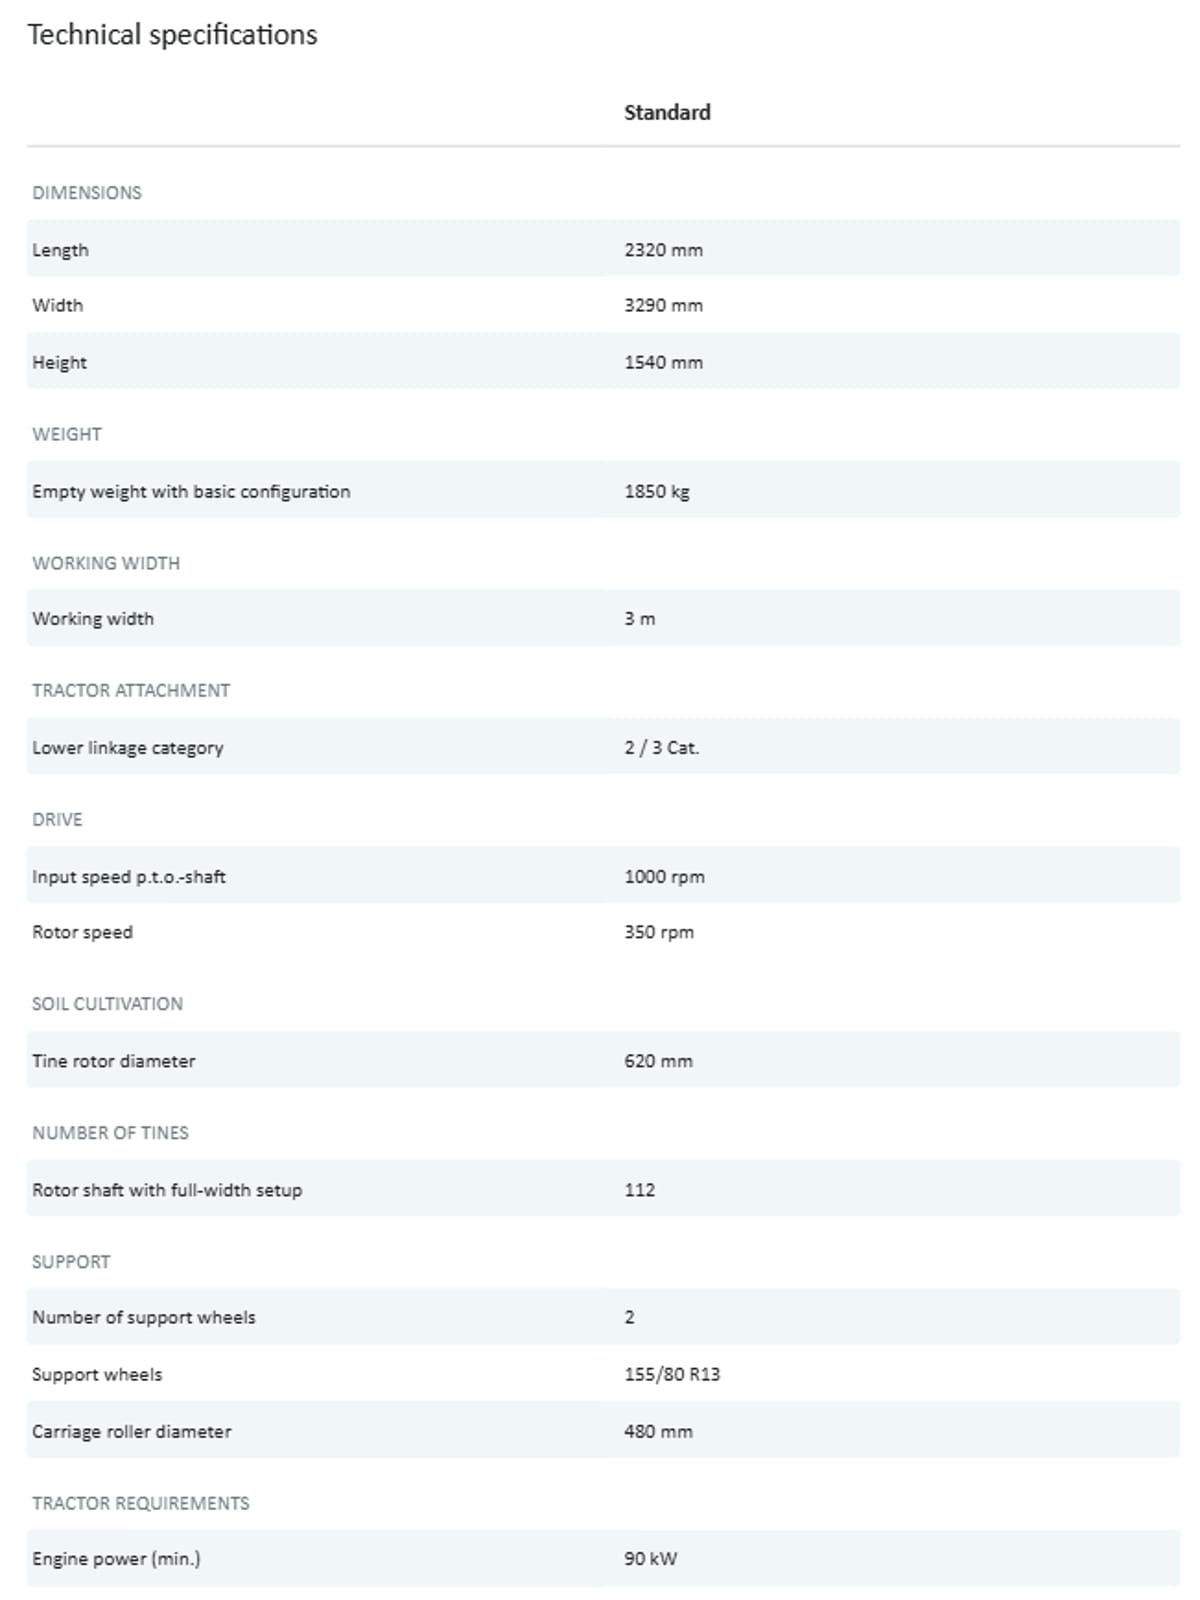Click the DIMENSIONS section label

click(x=87, y=193)
